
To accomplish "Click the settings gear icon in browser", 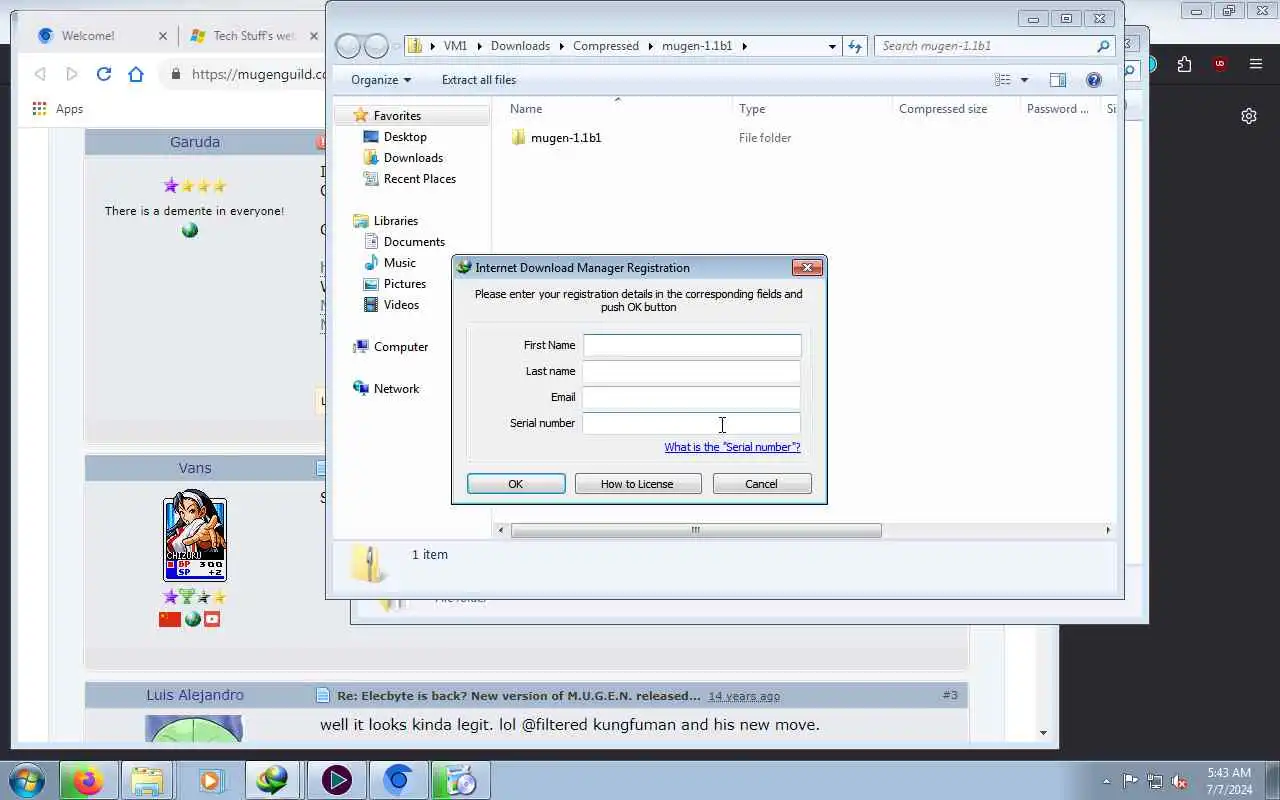I will point(1249,116).
